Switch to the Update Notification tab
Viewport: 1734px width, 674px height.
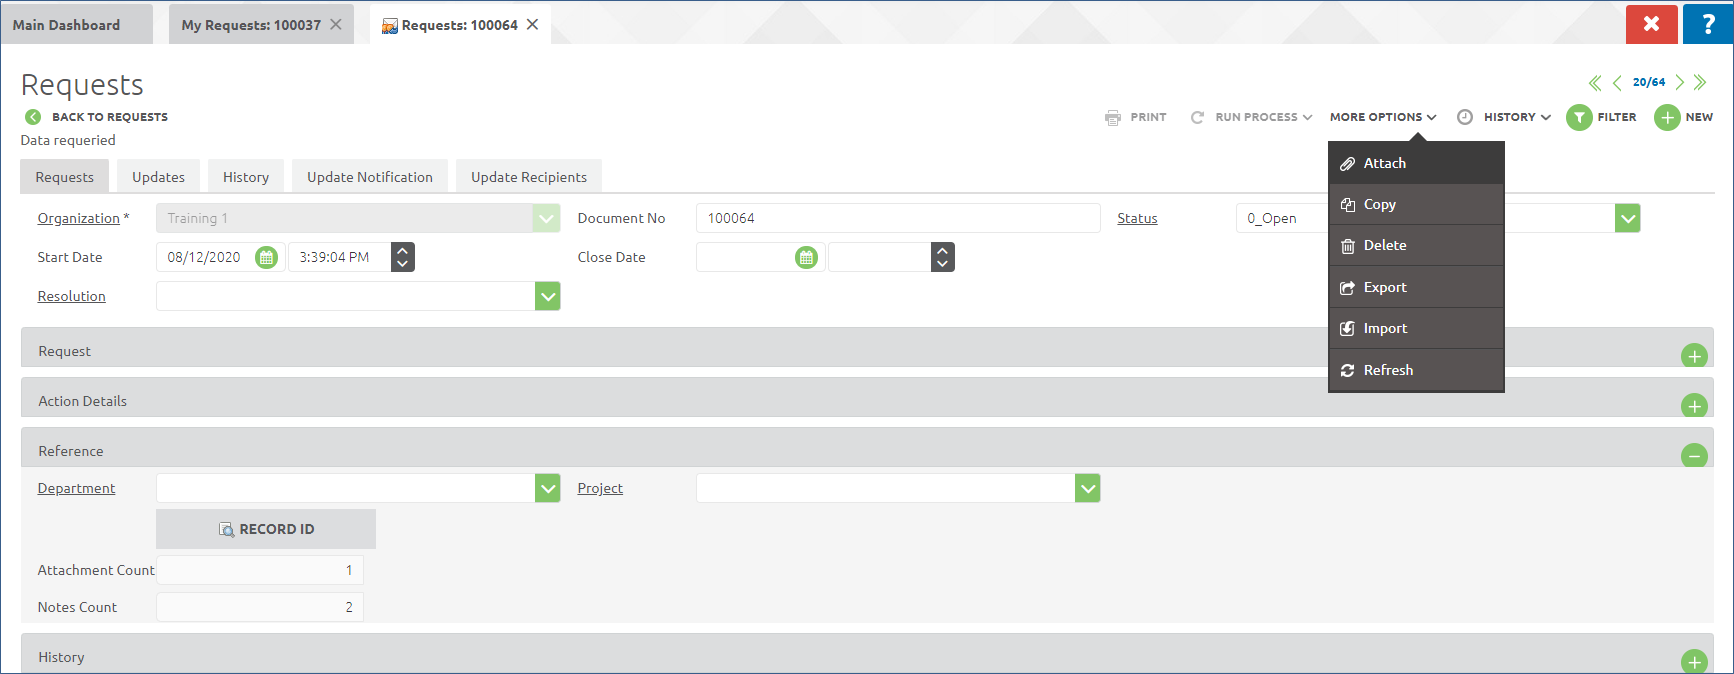370,177
